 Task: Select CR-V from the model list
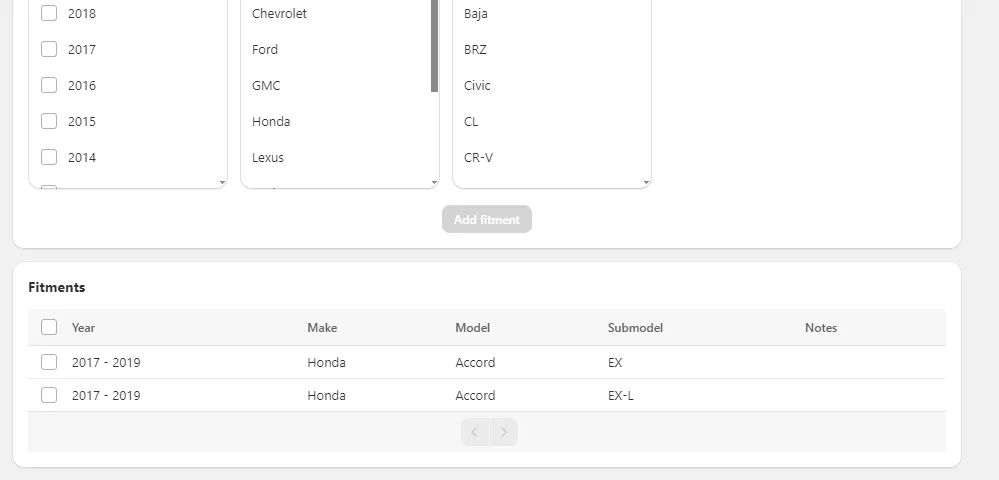[479, 157]
